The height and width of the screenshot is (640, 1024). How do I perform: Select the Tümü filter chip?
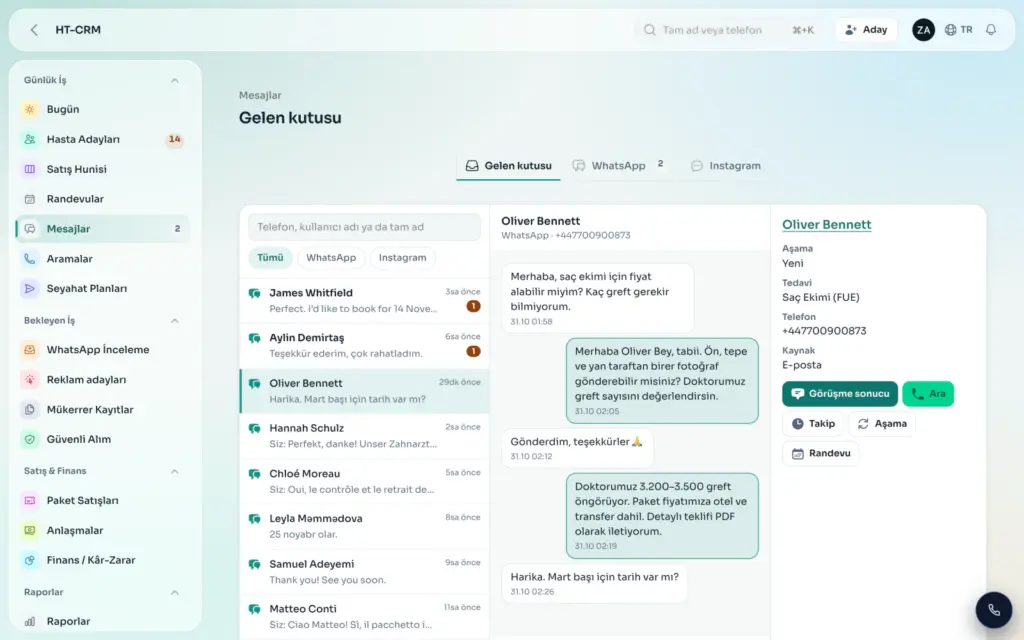270,257
